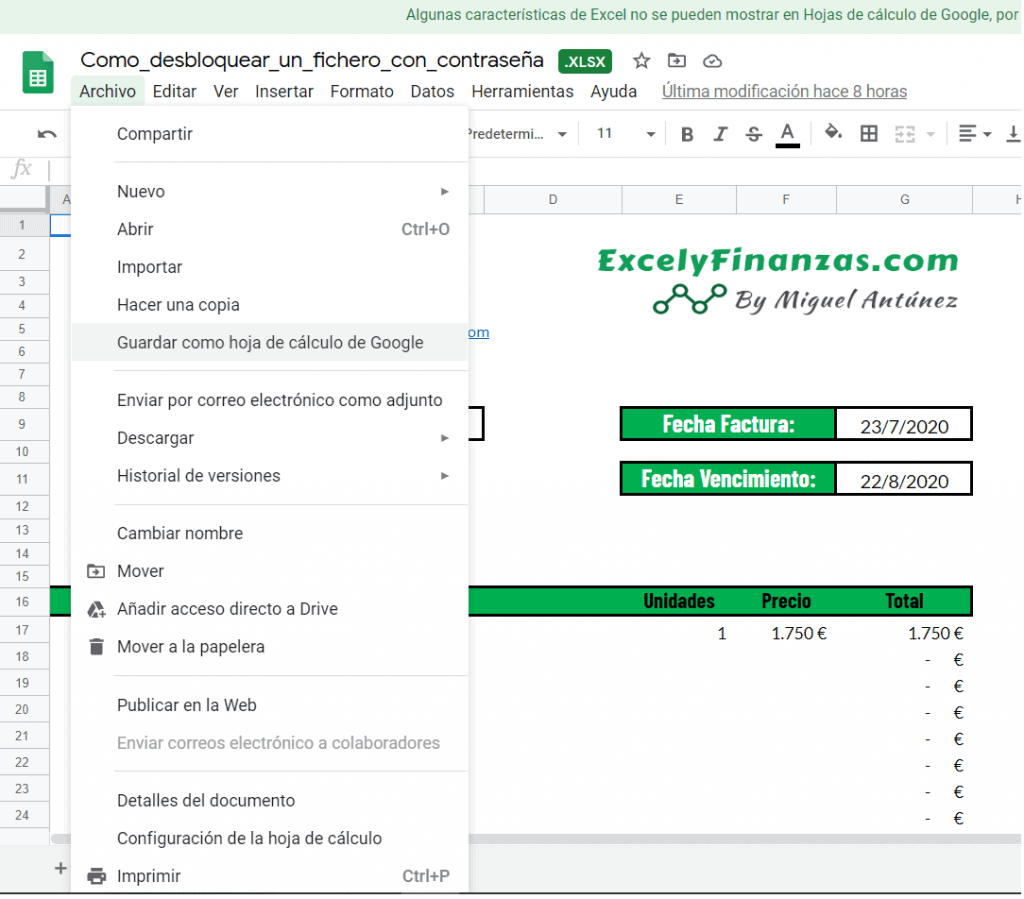The width and height of the screenshot is (1024, 899).
Task: Open the Archivo menu
Action: tap(107, 91)
